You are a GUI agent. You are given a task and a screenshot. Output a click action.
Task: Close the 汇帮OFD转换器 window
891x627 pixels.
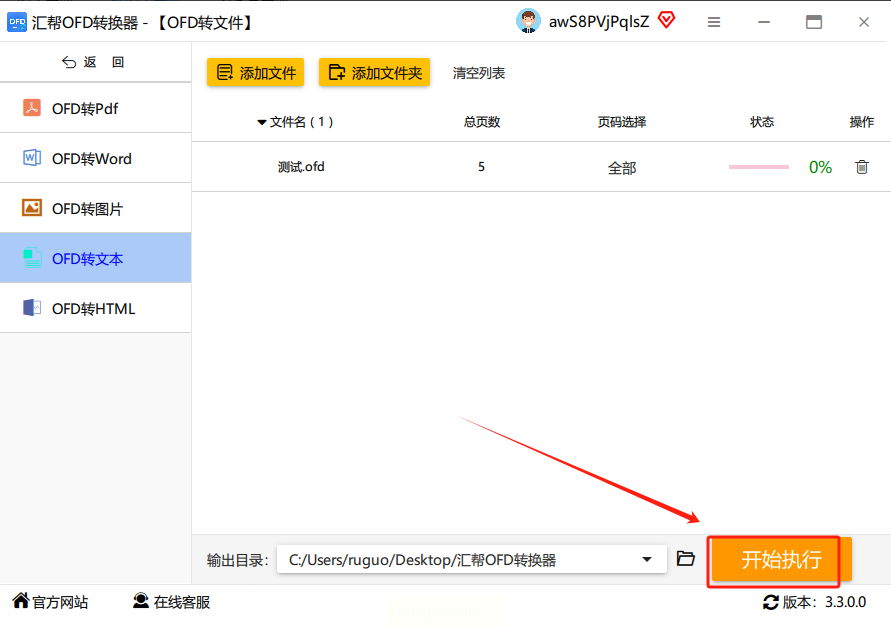[x=864, y=22]
